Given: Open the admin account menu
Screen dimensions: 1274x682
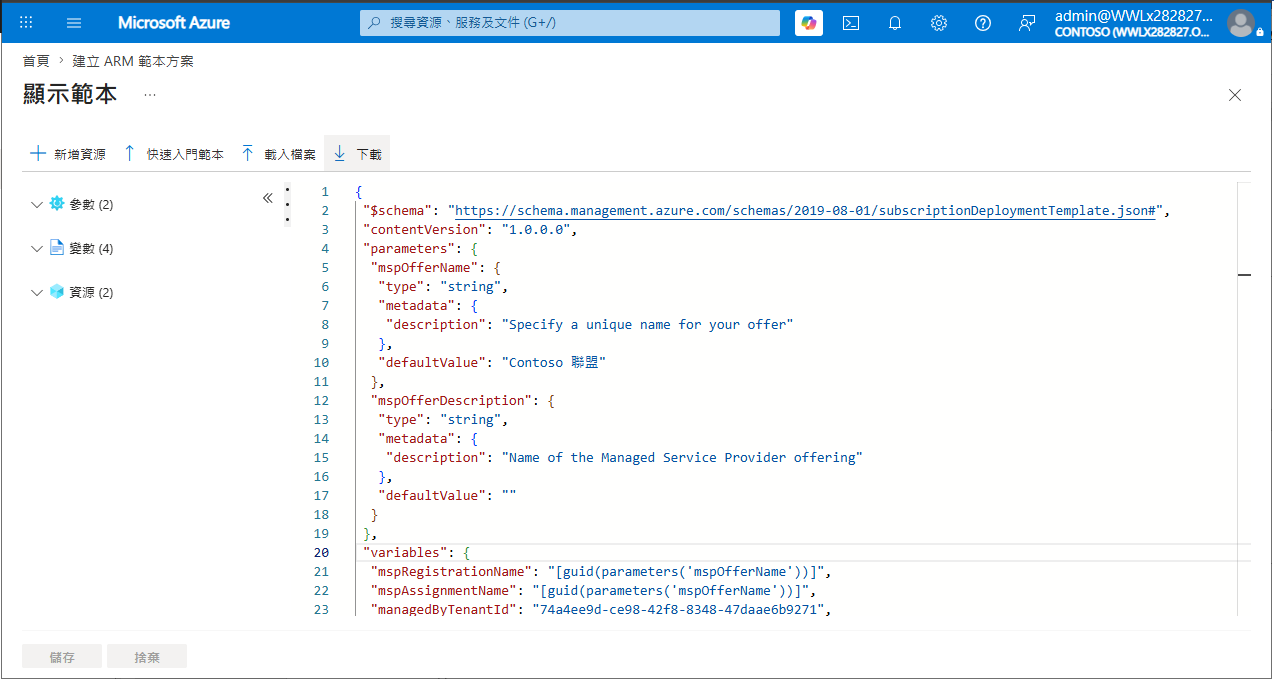Looking at the screenshot, I should pyautogui.click(x=1135, y=23).
